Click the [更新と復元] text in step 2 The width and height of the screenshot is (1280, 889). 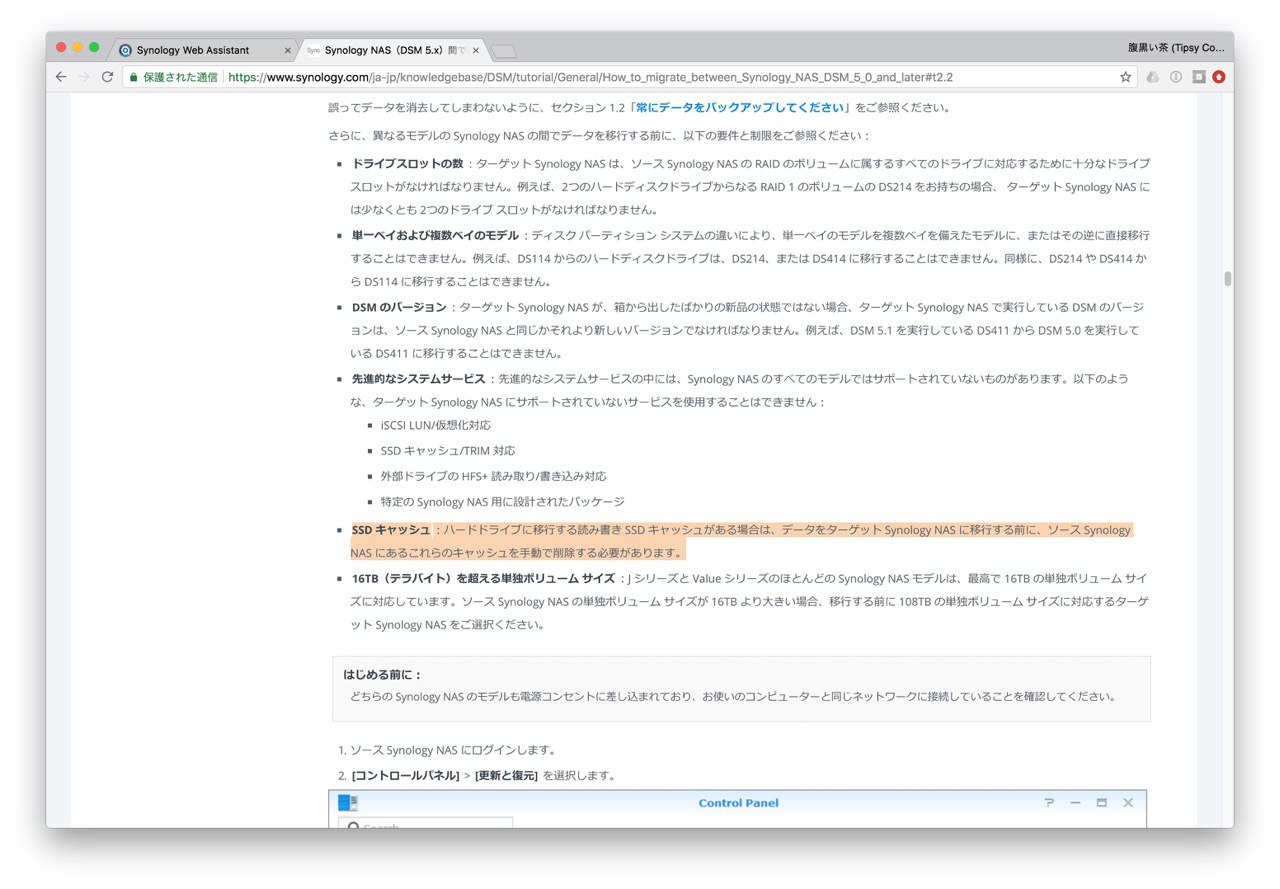pos(506,776)
